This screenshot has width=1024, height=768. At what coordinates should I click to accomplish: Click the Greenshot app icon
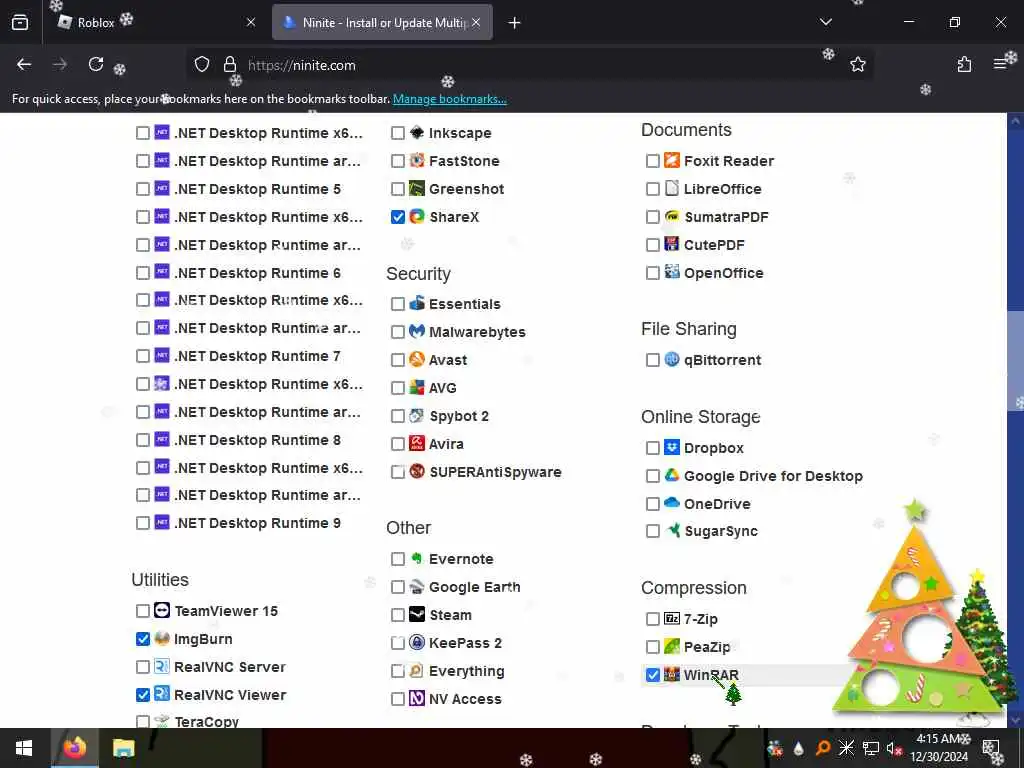click(417, 189)
